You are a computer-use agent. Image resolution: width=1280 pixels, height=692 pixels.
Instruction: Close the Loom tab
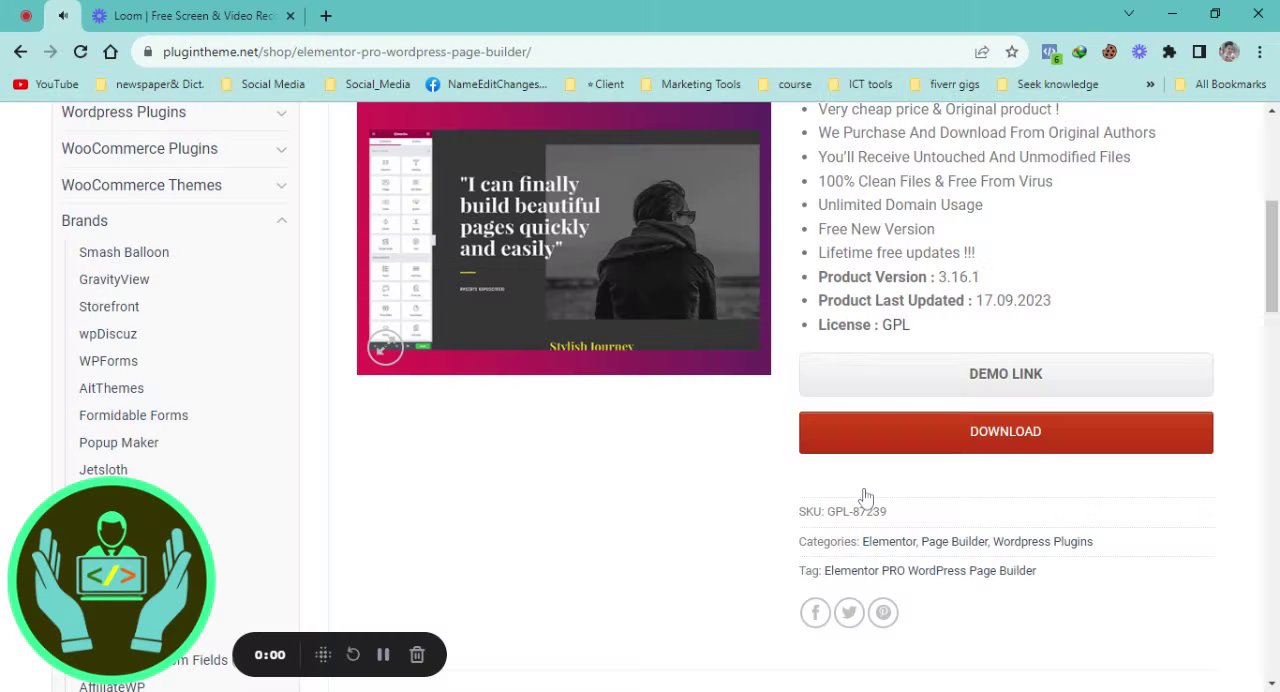click(291, 16)
